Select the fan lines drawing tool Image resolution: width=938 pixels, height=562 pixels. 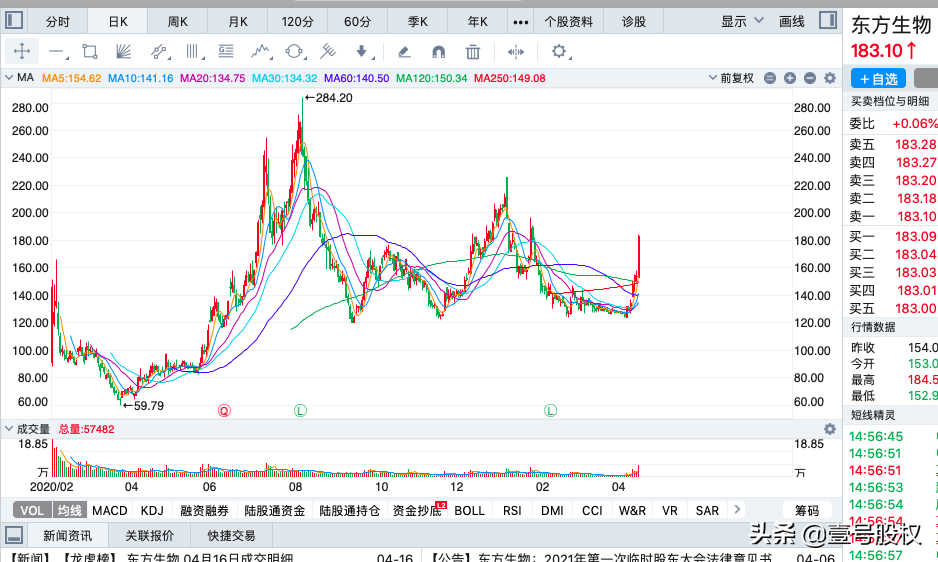[x=123, y=51]
